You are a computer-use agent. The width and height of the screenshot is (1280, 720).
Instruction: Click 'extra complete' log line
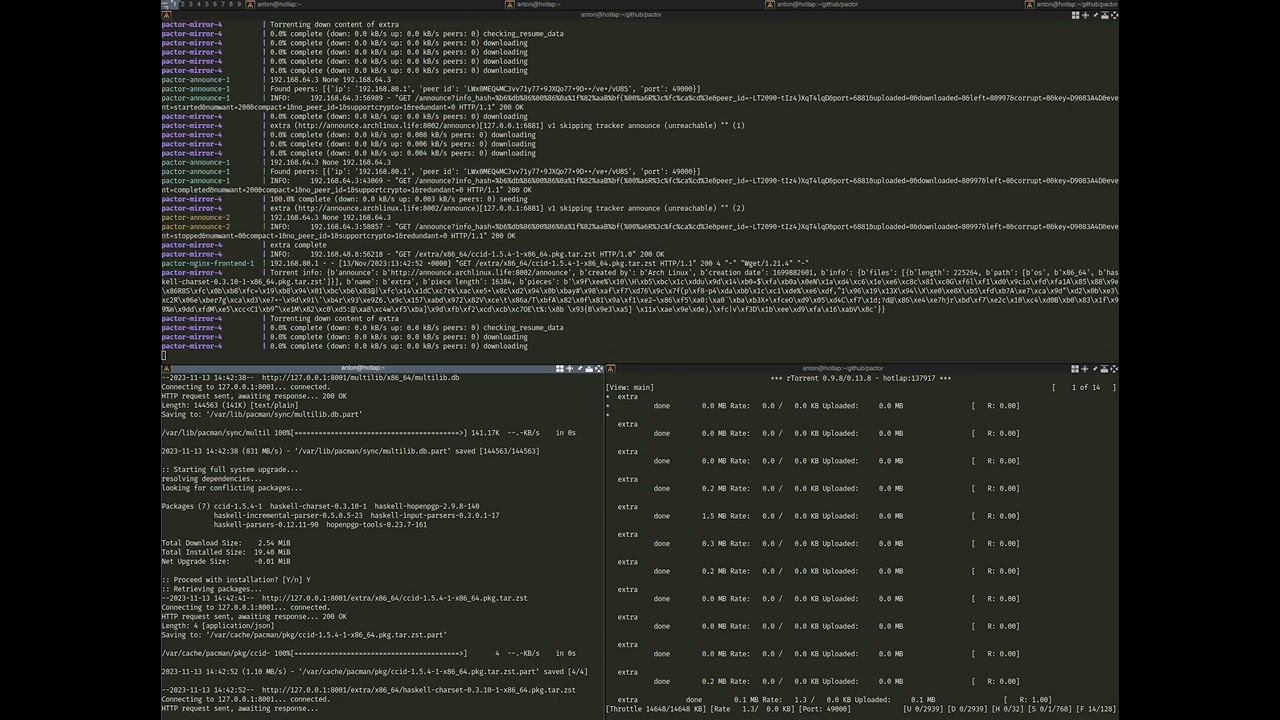pyautogui.click(x=298, y=245)
